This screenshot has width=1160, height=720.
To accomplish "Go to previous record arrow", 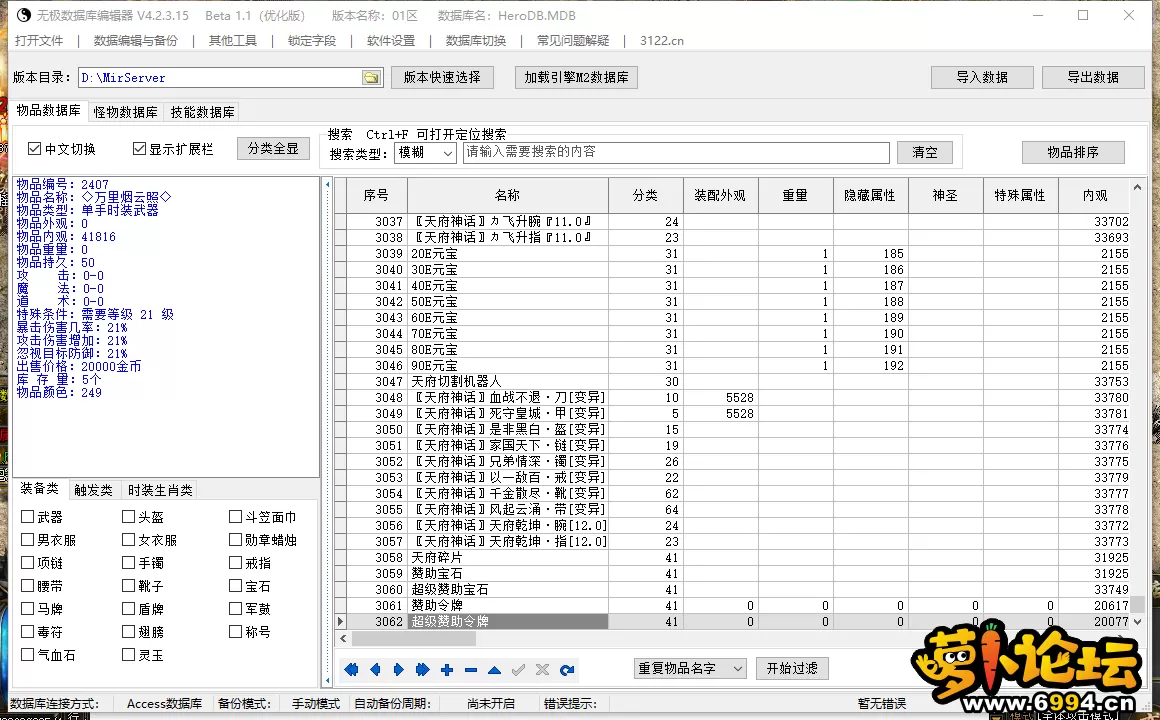I will click(375, 670).
